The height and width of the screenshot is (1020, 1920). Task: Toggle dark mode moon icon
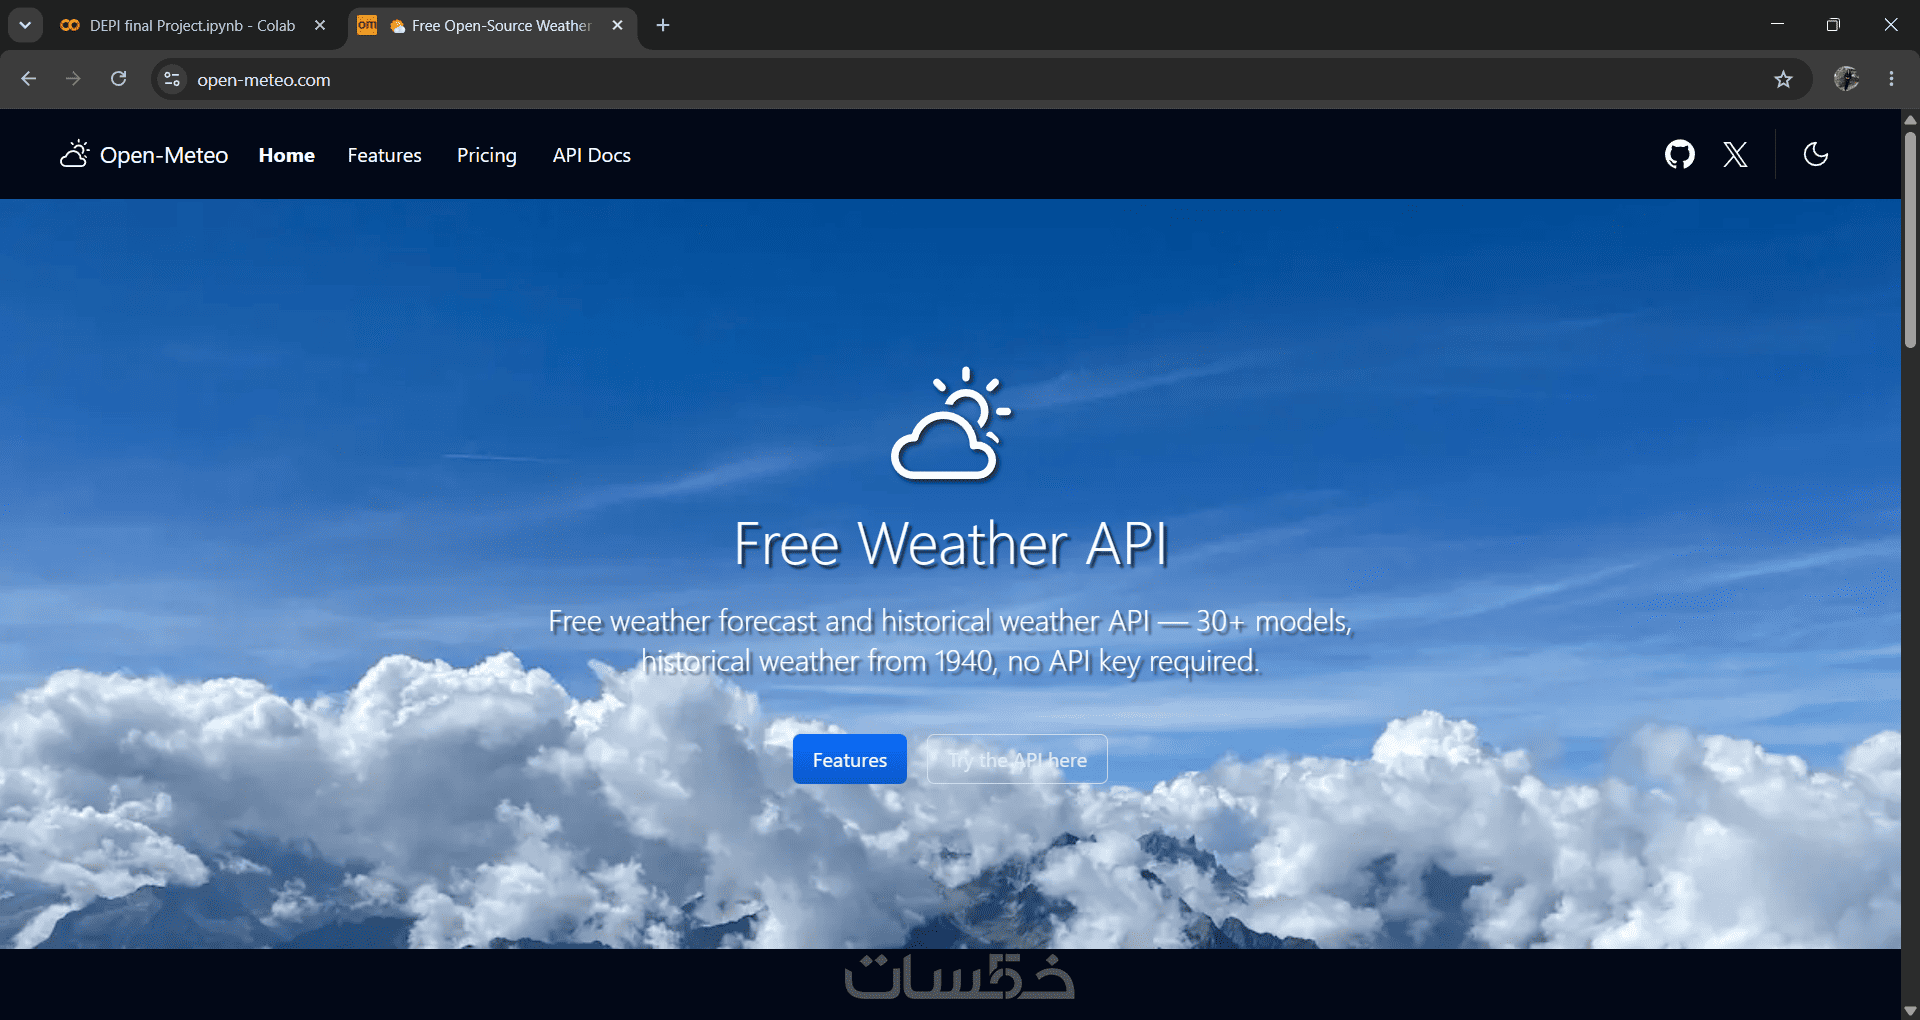pos(1815,154)
